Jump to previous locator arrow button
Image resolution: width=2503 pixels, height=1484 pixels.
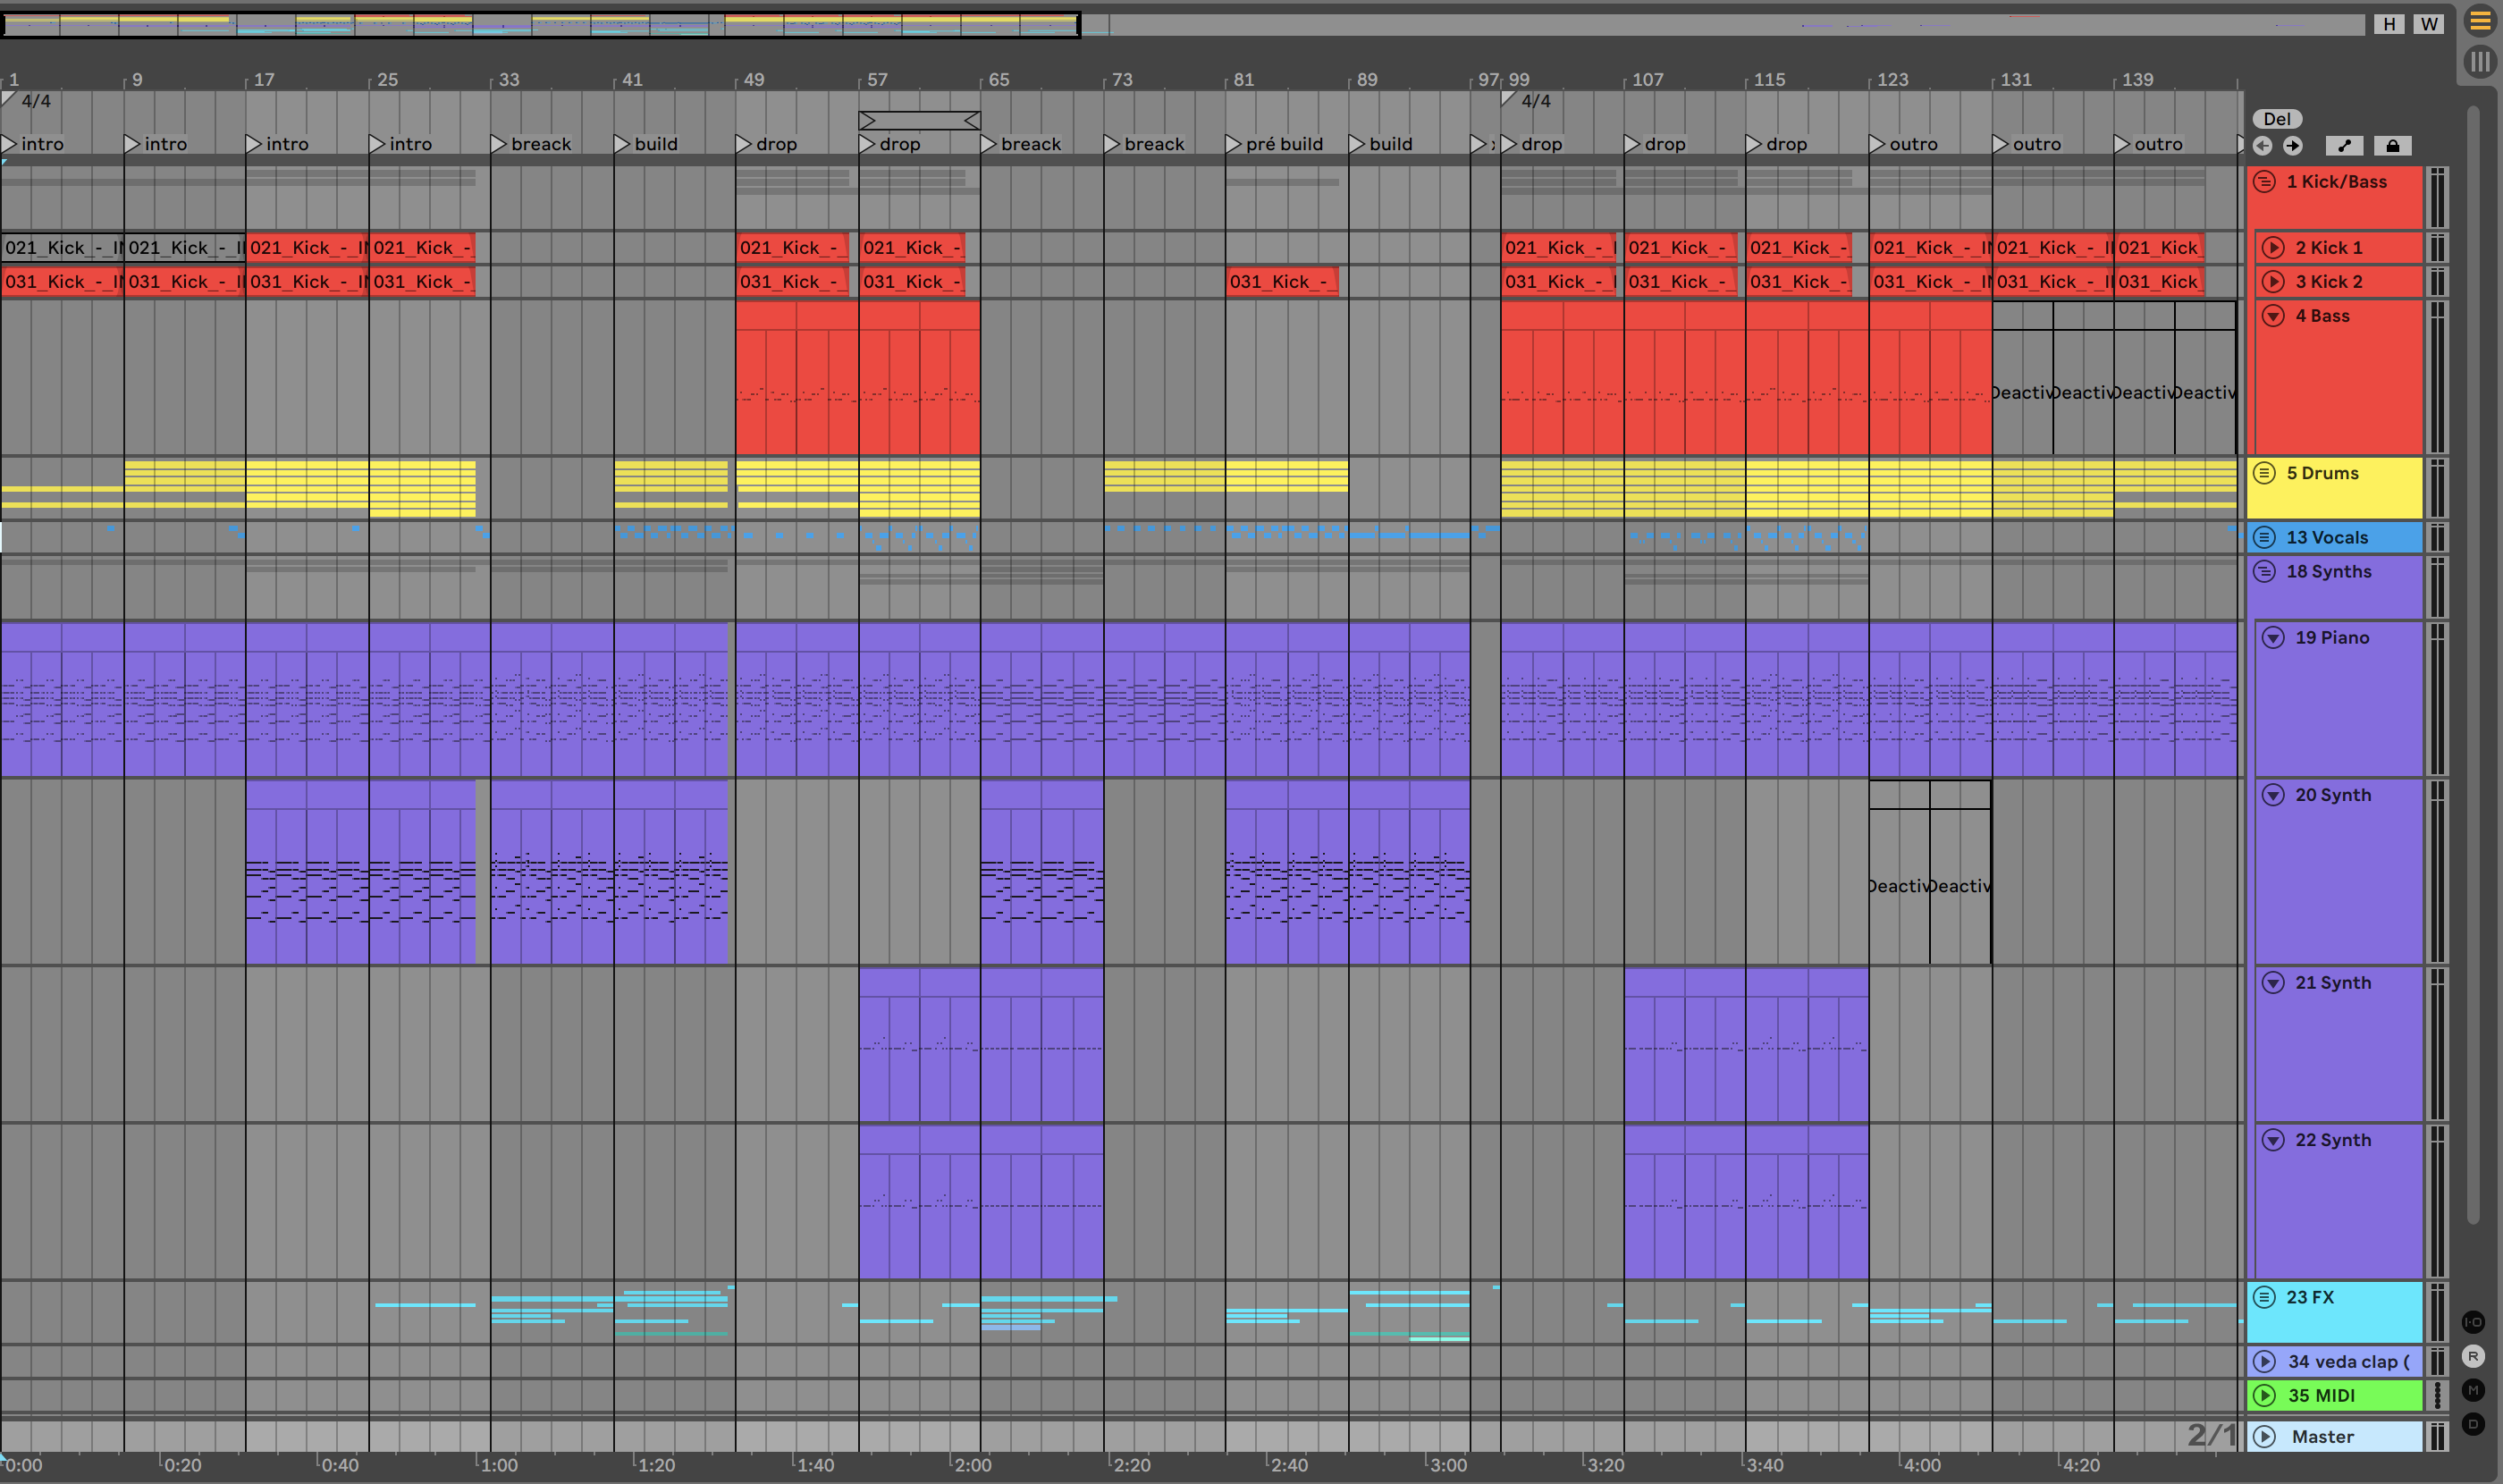[2263, 146]
